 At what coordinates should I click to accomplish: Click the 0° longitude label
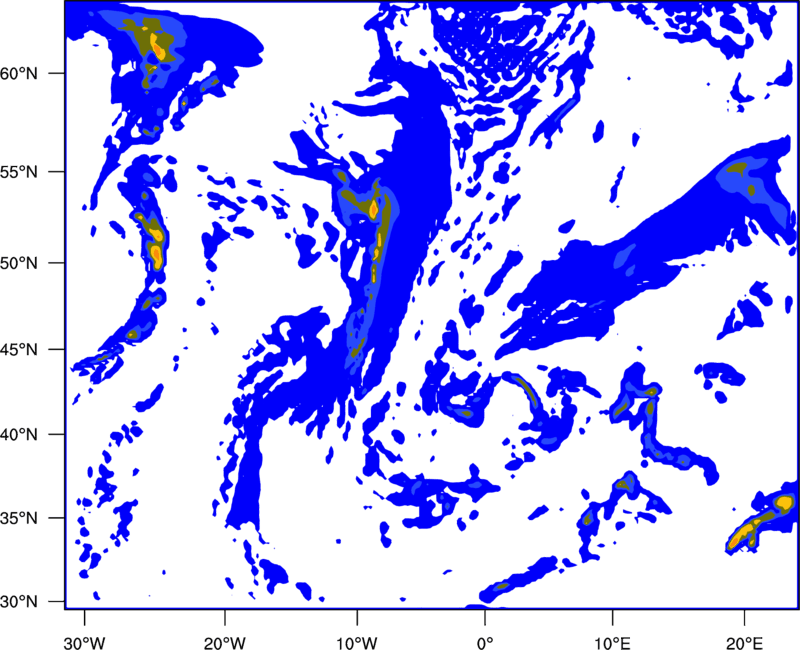[485, 643]
